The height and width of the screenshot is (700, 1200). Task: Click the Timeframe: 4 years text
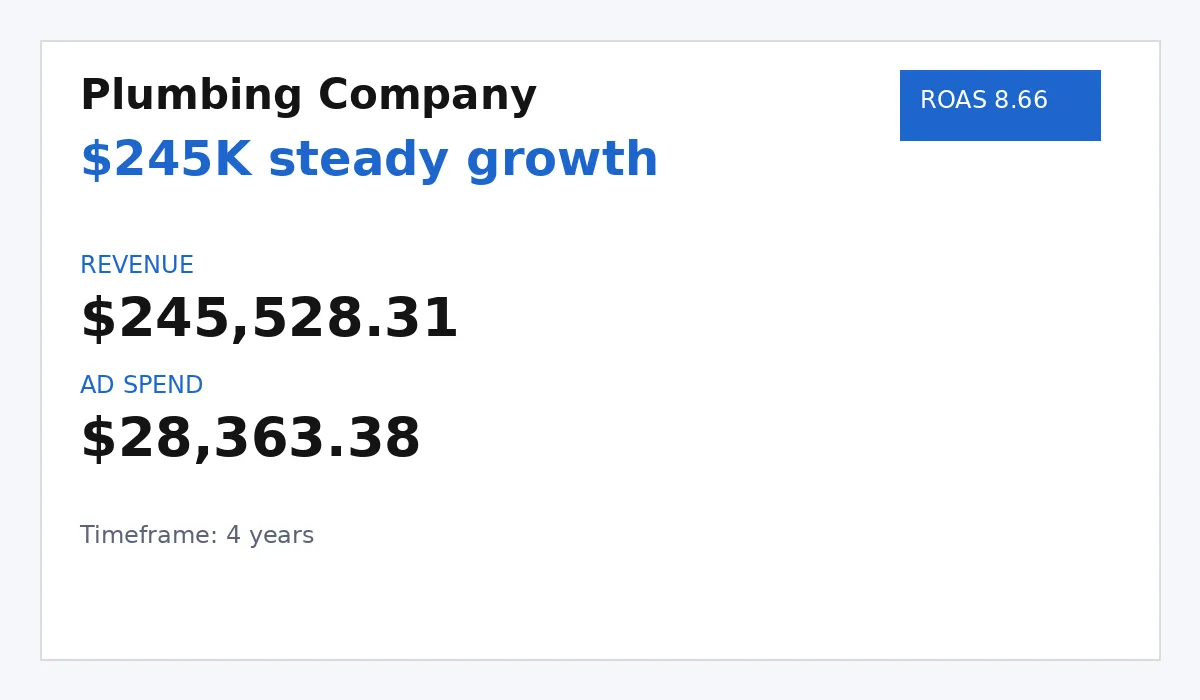tap(197, 536)
